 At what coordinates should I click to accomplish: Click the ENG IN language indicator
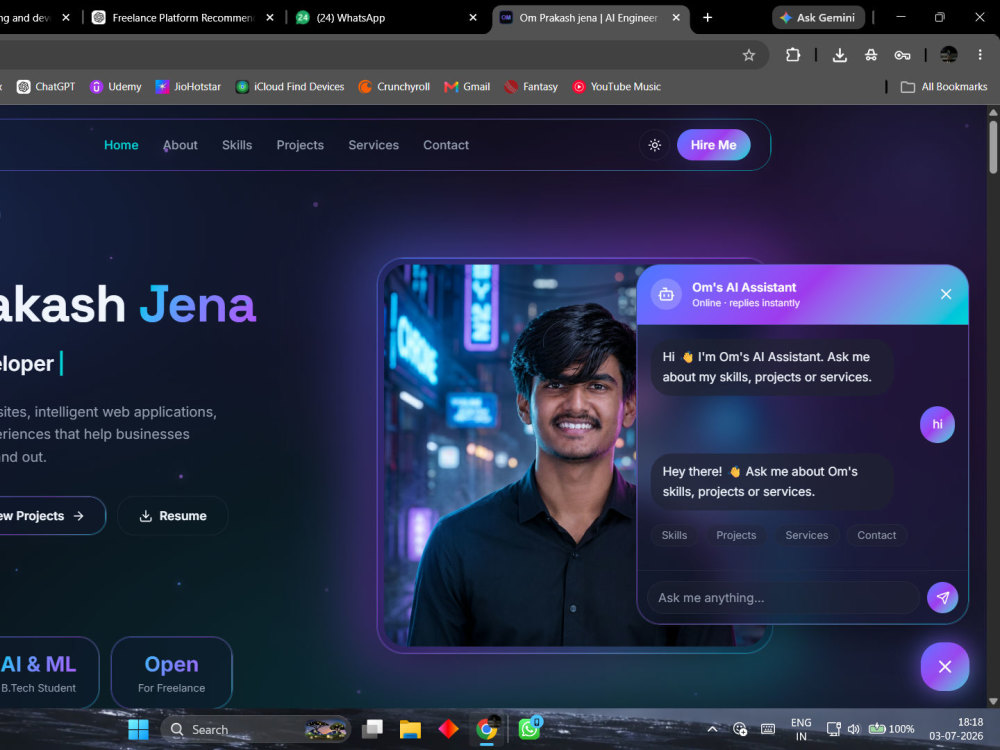point(801,729)
